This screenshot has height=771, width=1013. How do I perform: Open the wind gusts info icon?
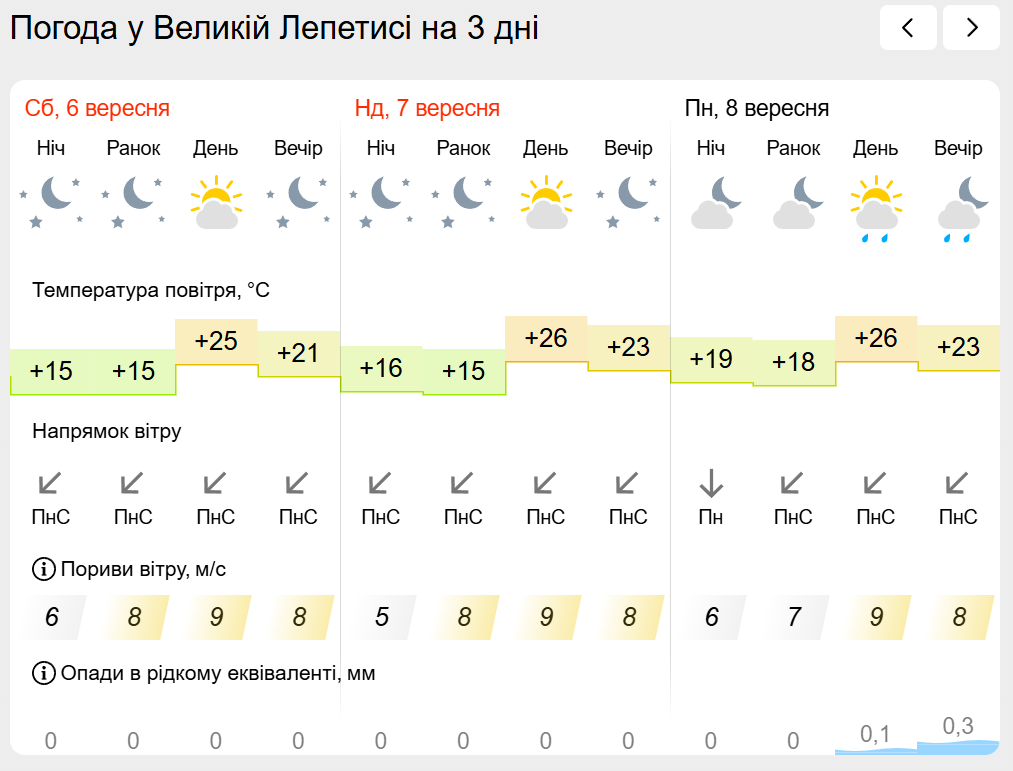(x=43, y=569)
